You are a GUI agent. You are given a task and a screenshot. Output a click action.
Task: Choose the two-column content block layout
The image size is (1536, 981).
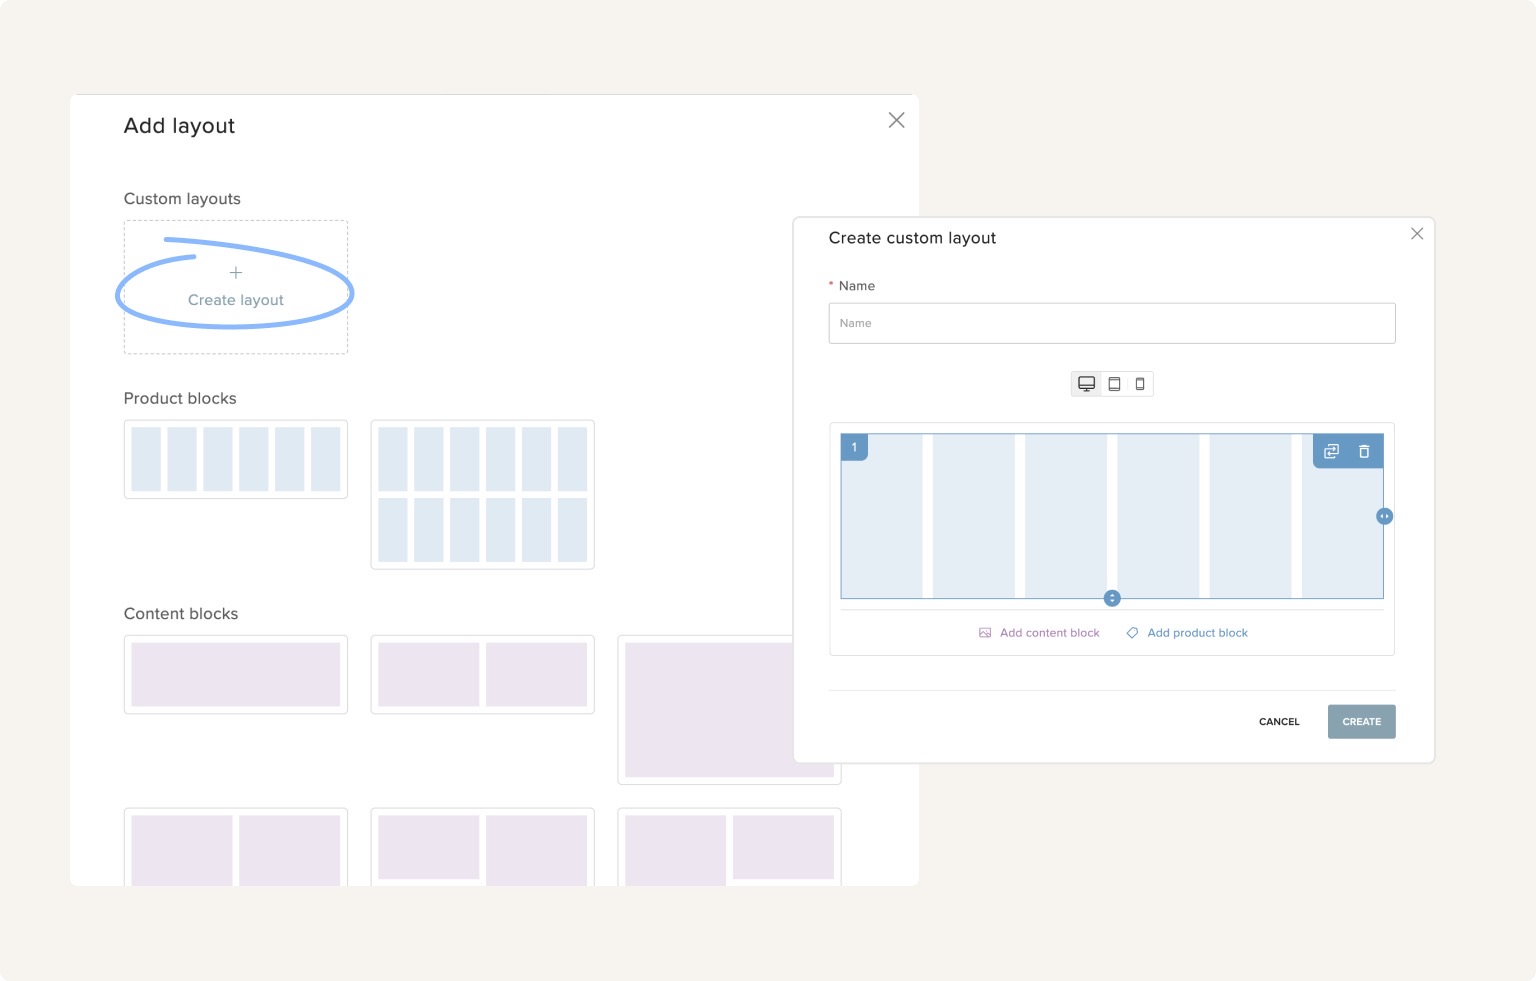[x=482, y=674]
